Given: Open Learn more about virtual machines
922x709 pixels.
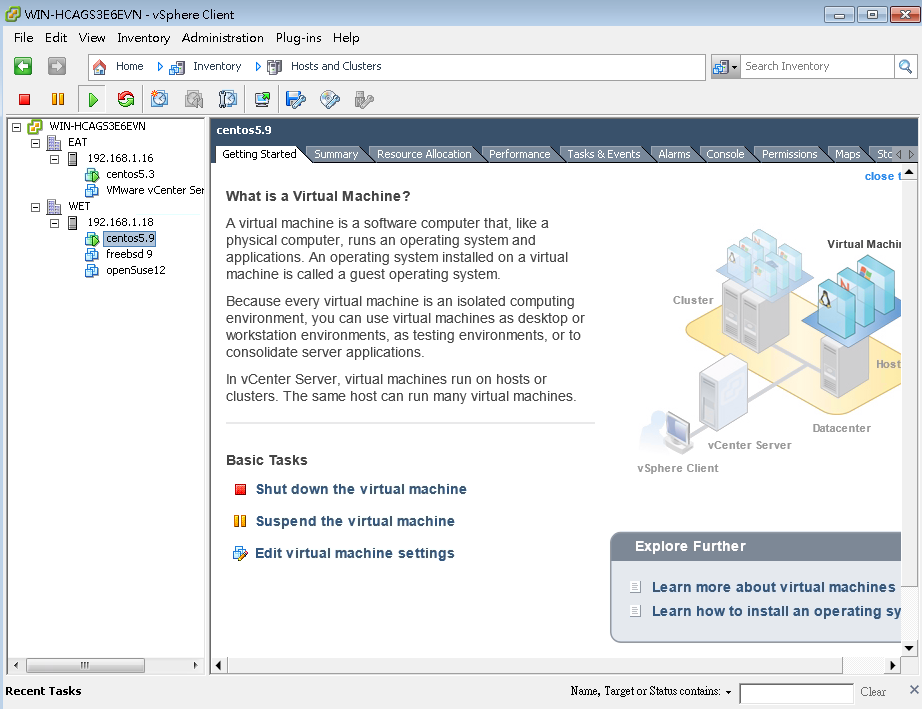Looking at the screenshot, I should (773, 587).
